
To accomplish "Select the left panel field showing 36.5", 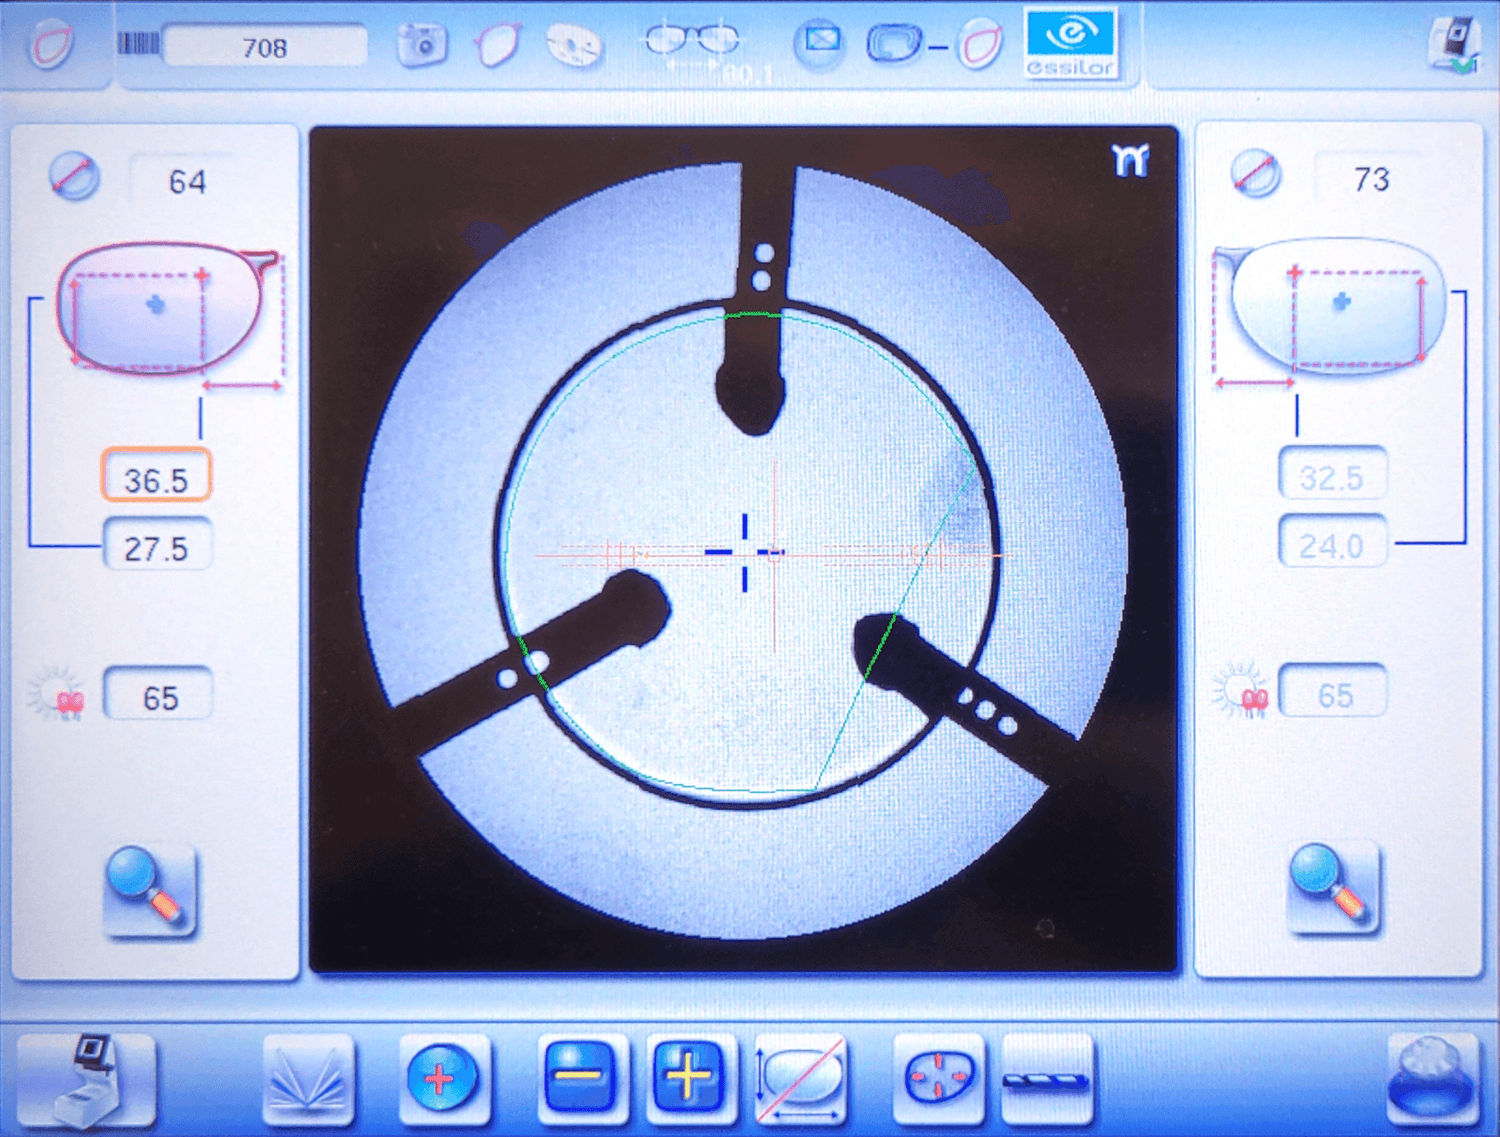I will tap(156, 478).
